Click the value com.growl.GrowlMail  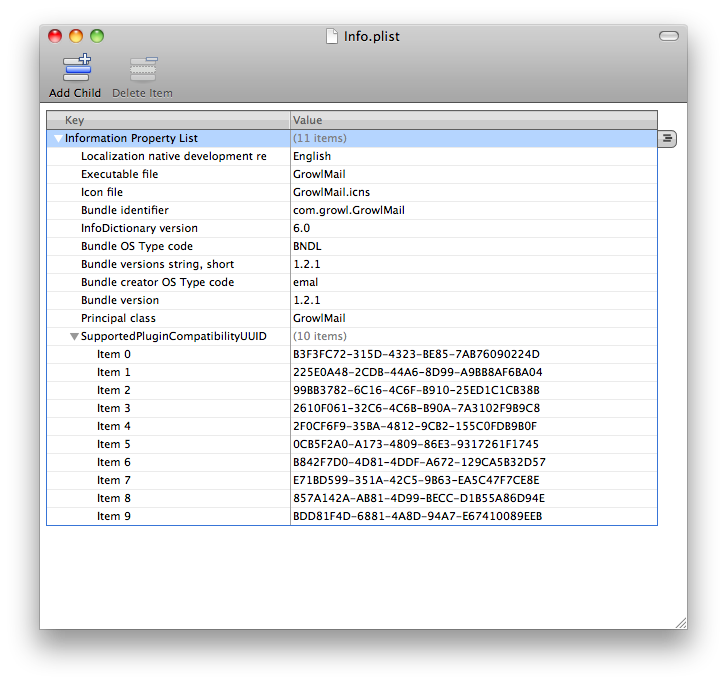click(x=349, y=210)
